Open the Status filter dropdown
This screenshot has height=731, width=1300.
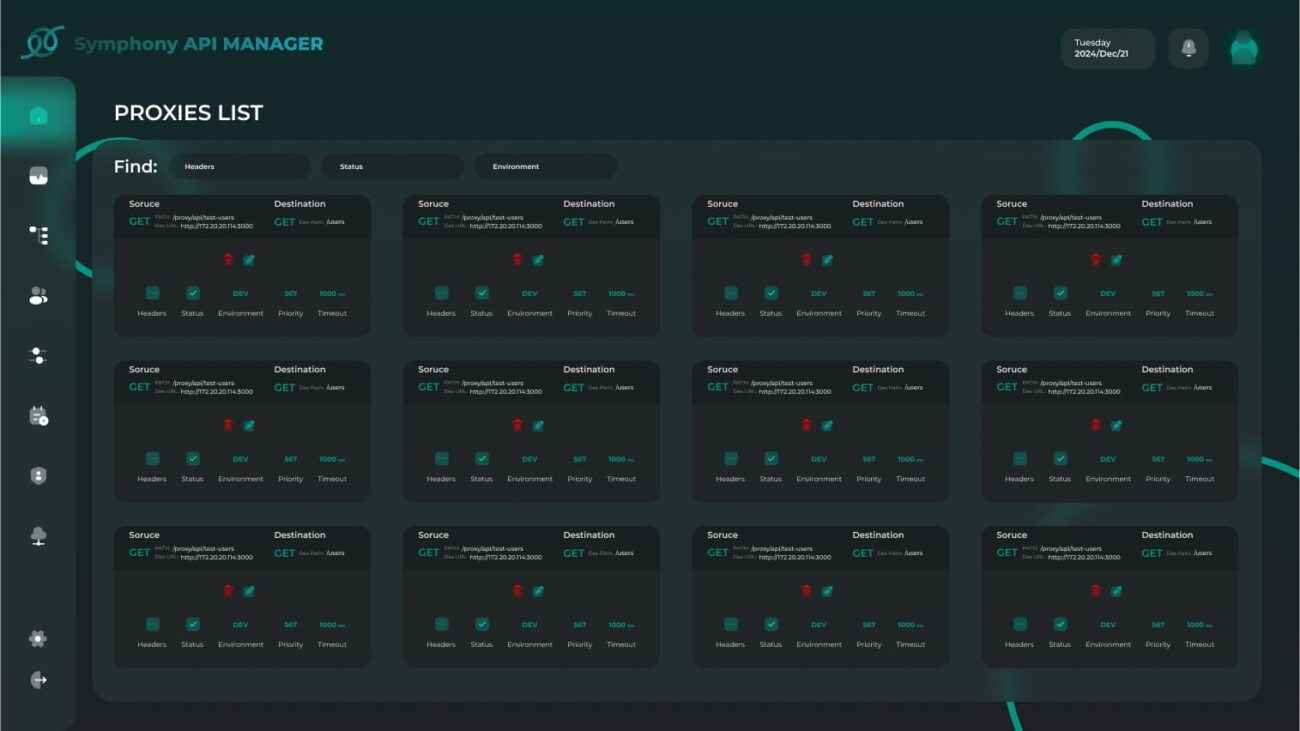tap(392, 167)
